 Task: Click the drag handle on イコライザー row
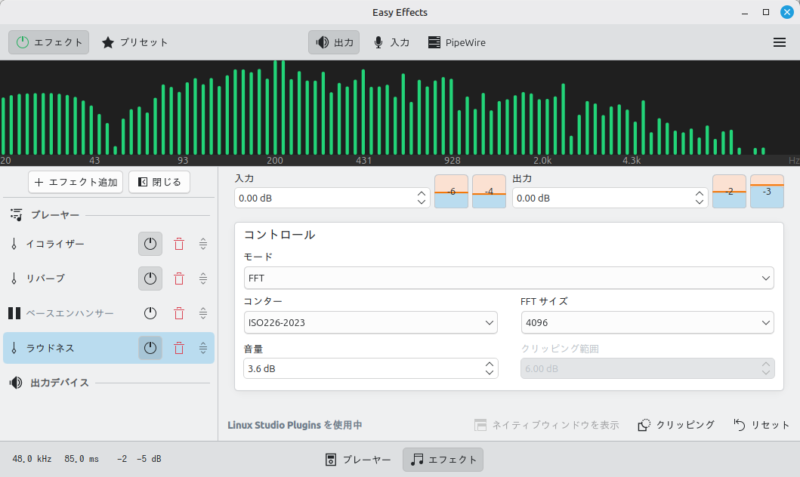click(203, 244)
